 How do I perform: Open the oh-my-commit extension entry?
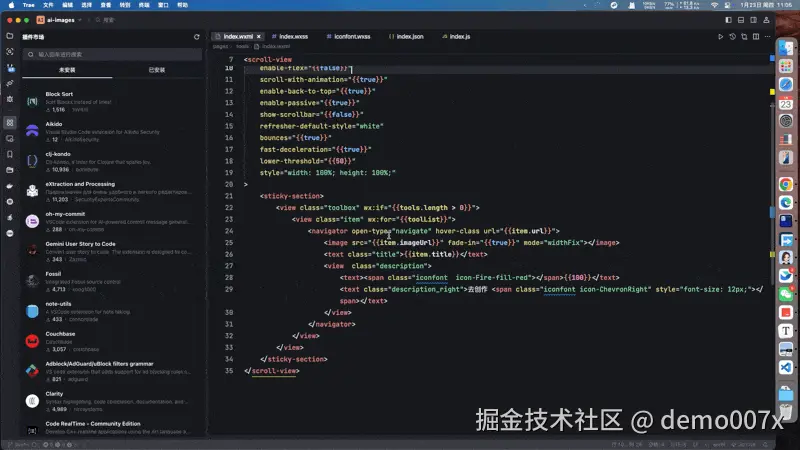(112, 221)
